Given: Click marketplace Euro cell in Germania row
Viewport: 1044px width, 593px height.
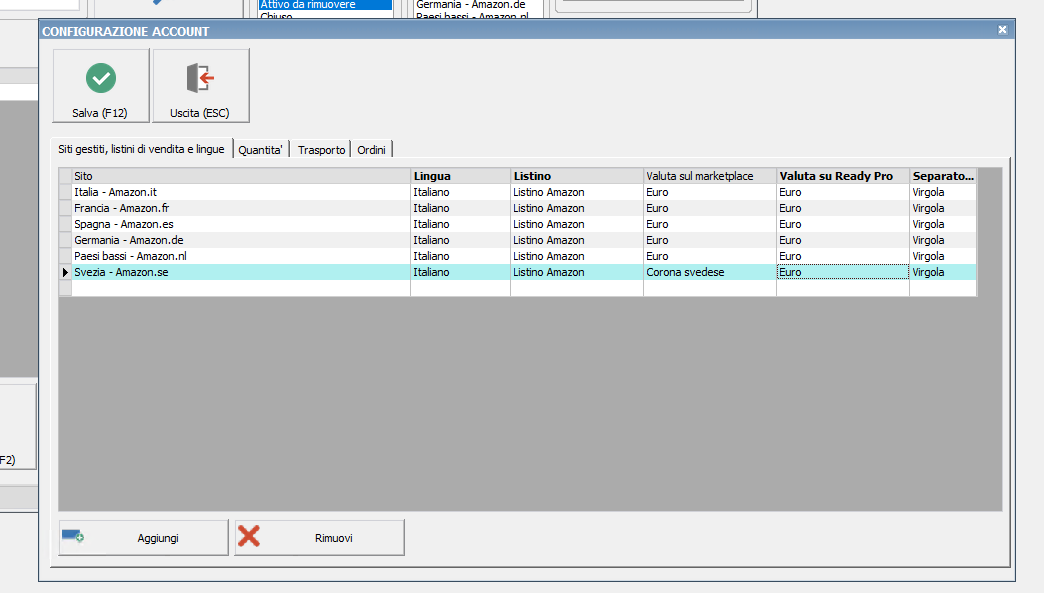Looking at the screenshot, I should (710, 240).
